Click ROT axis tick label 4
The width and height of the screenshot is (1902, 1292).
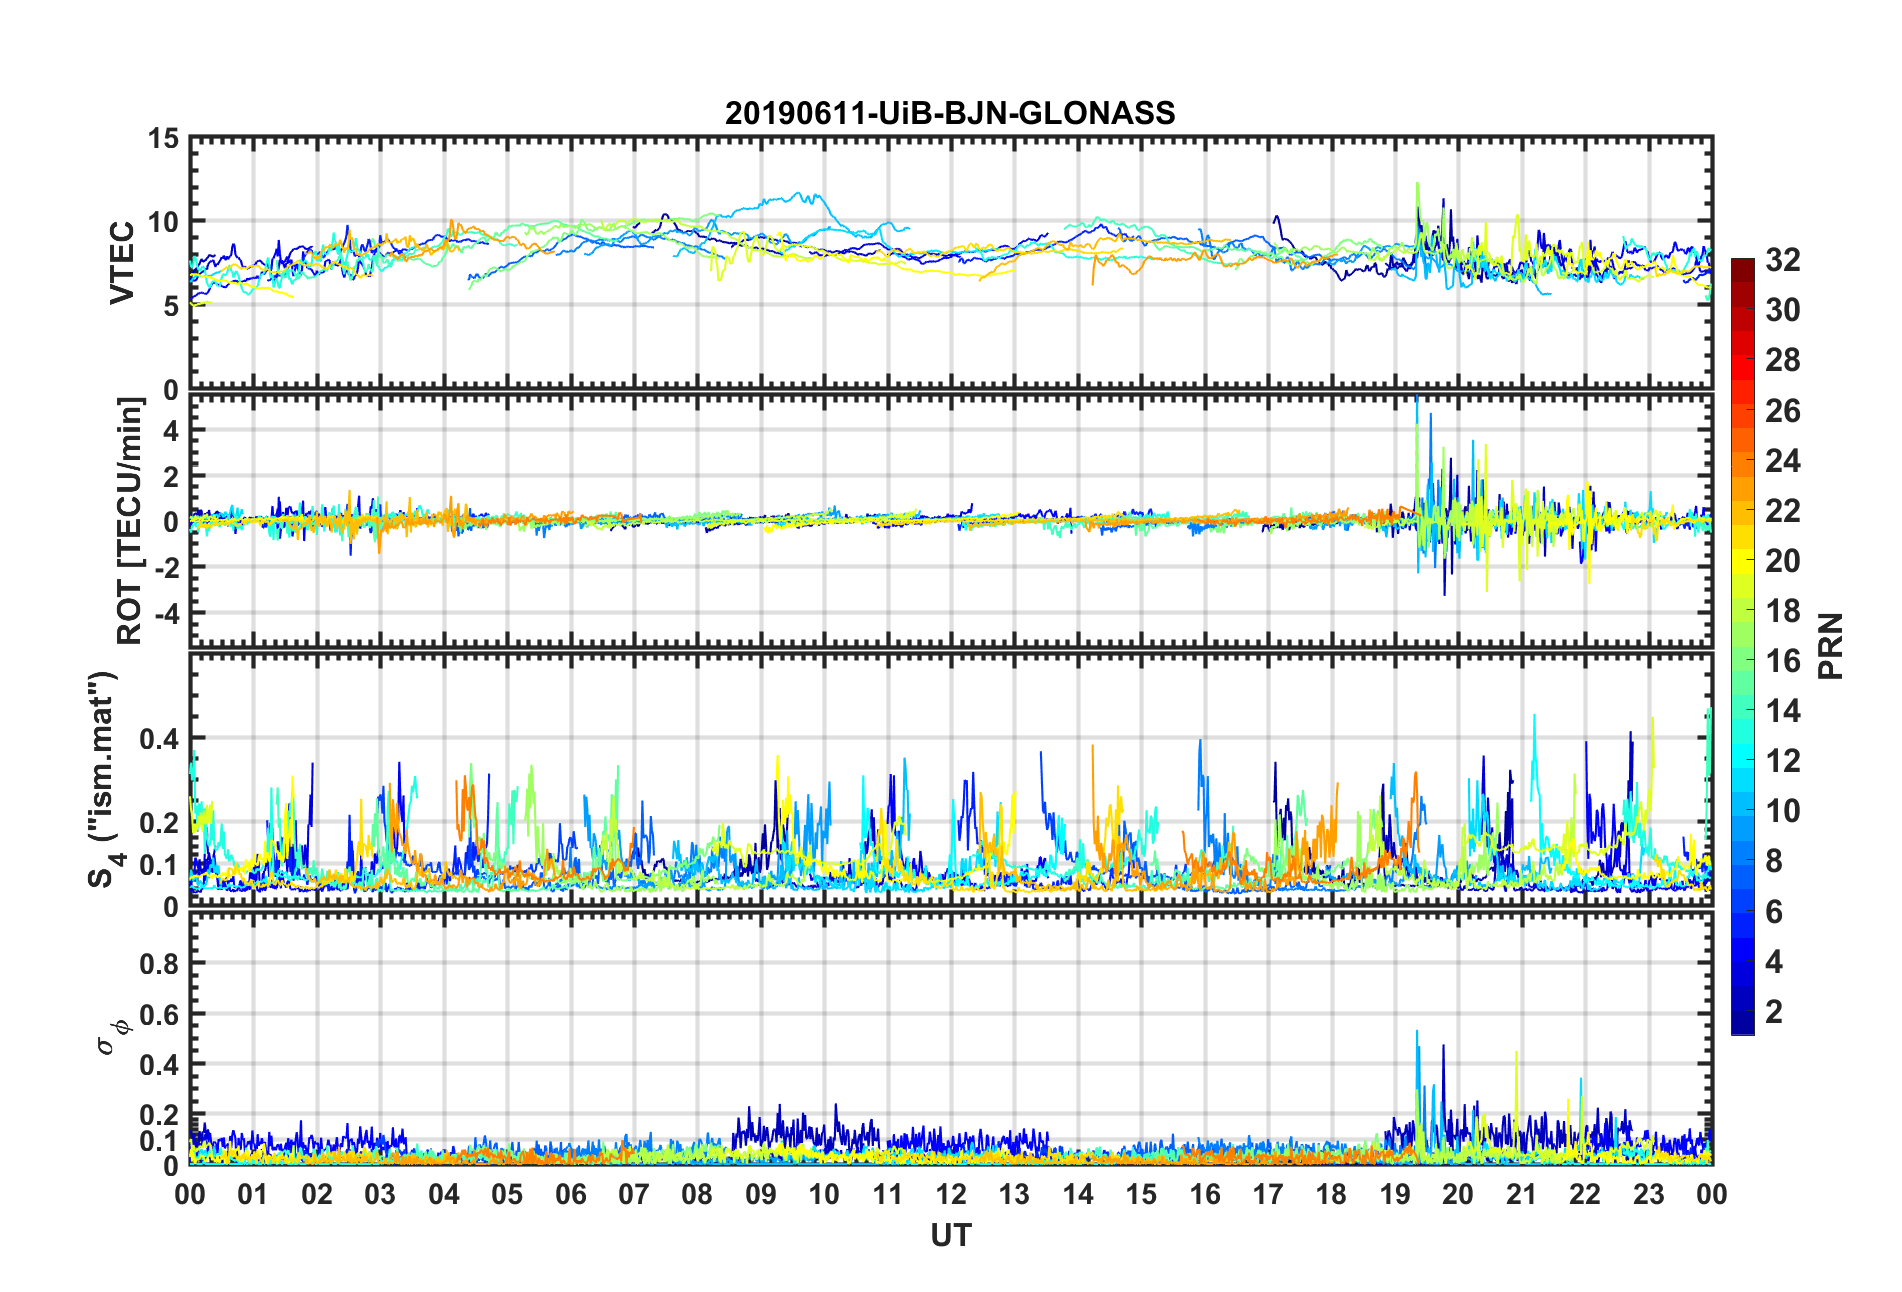(x=171, y=431)
